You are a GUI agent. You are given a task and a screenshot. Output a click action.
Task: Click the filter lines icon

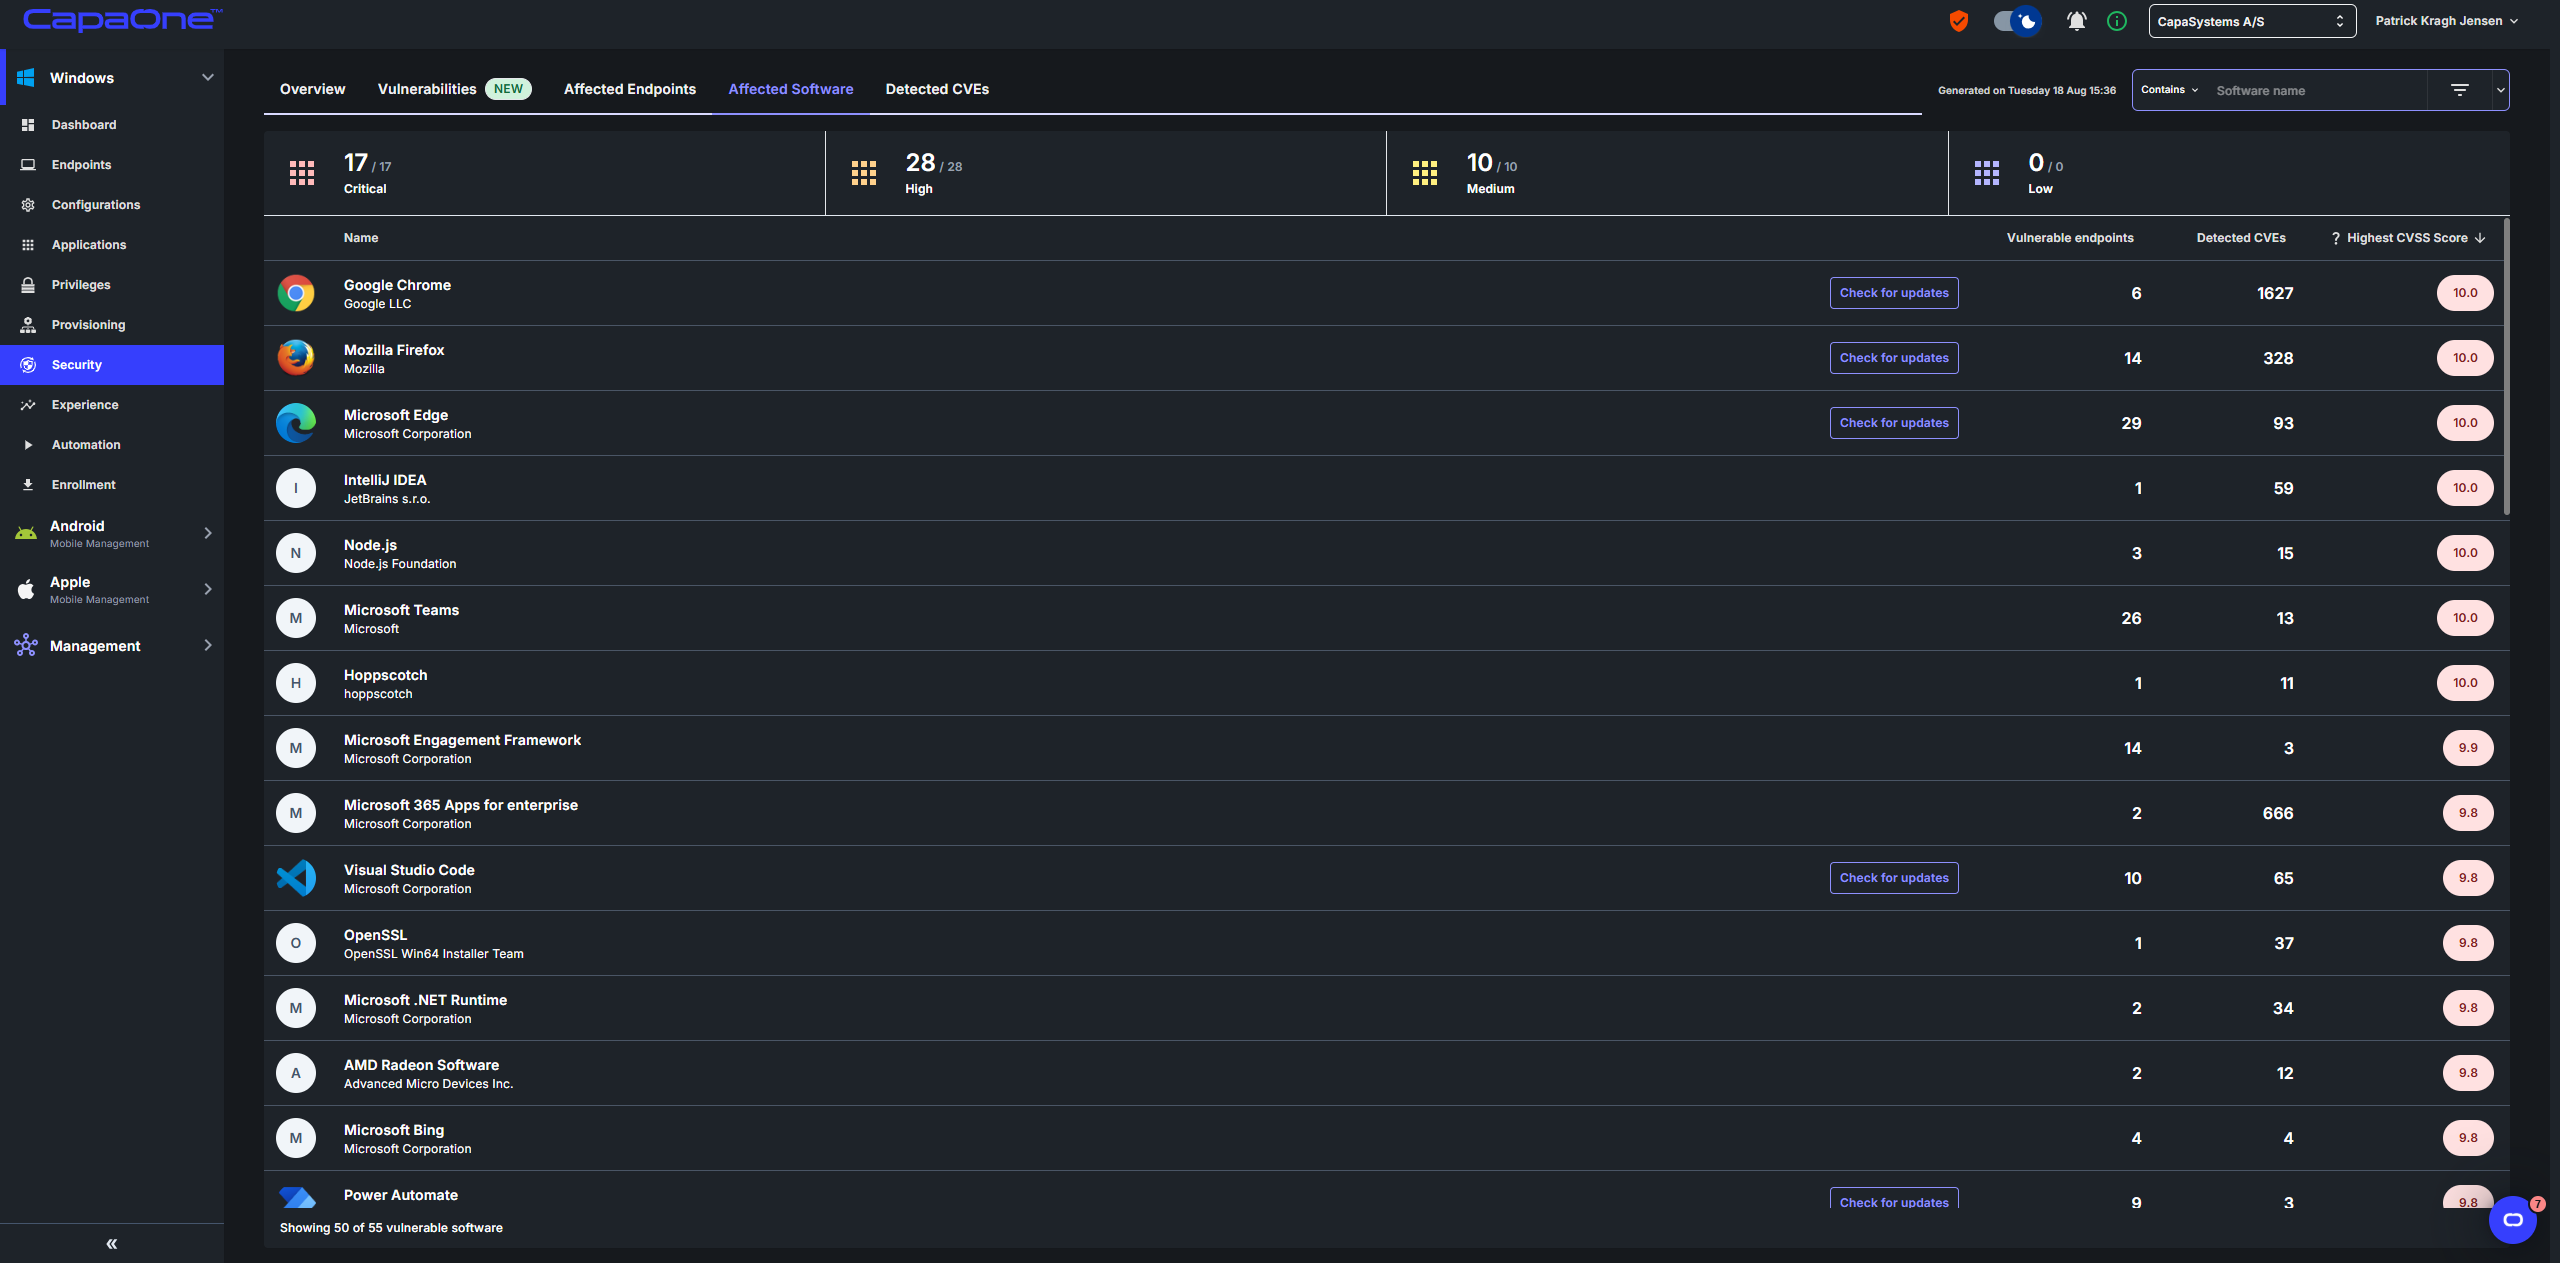point(2460,90)
